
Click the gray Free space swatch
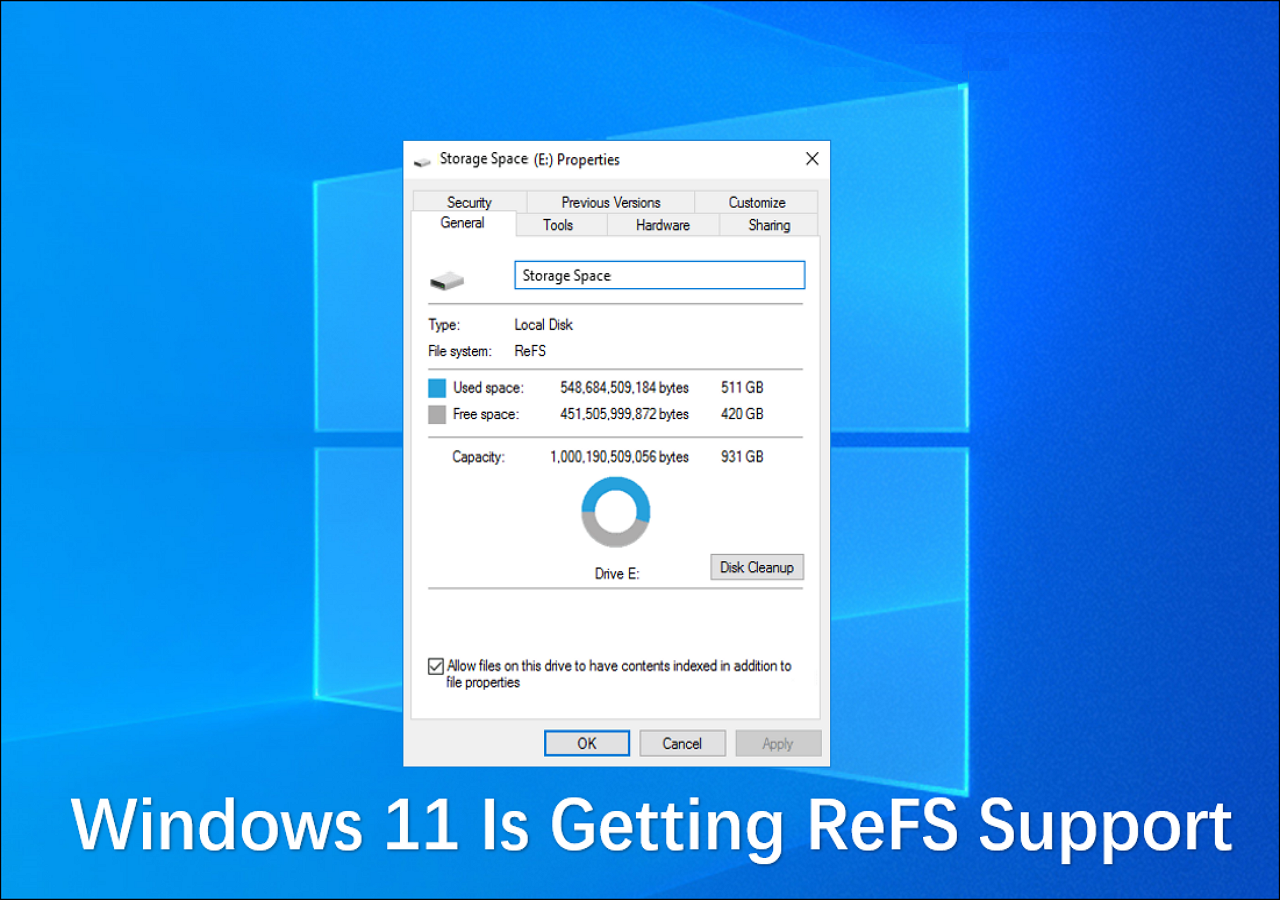tap(437, 414)
